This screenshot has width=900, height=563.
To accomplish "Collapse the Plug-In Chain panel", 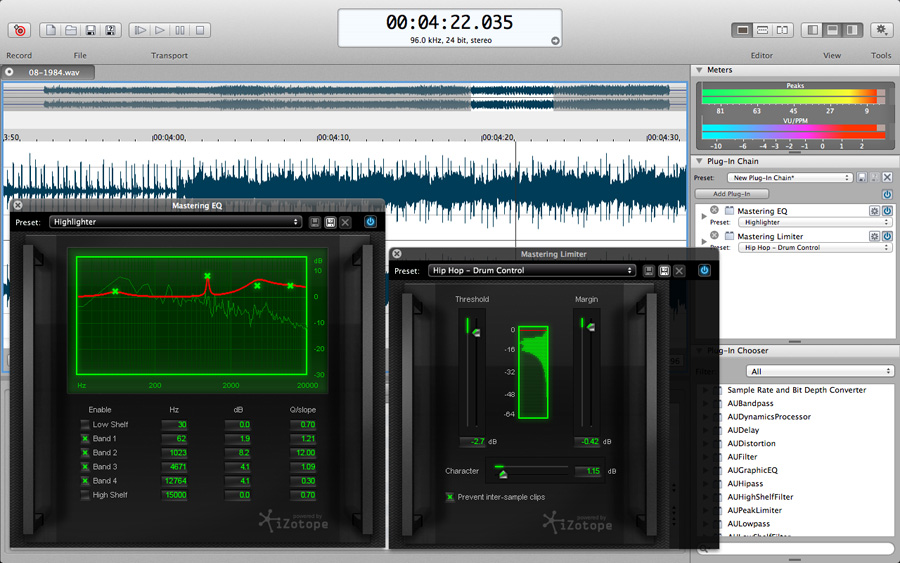I will click(x=699, y=161).
